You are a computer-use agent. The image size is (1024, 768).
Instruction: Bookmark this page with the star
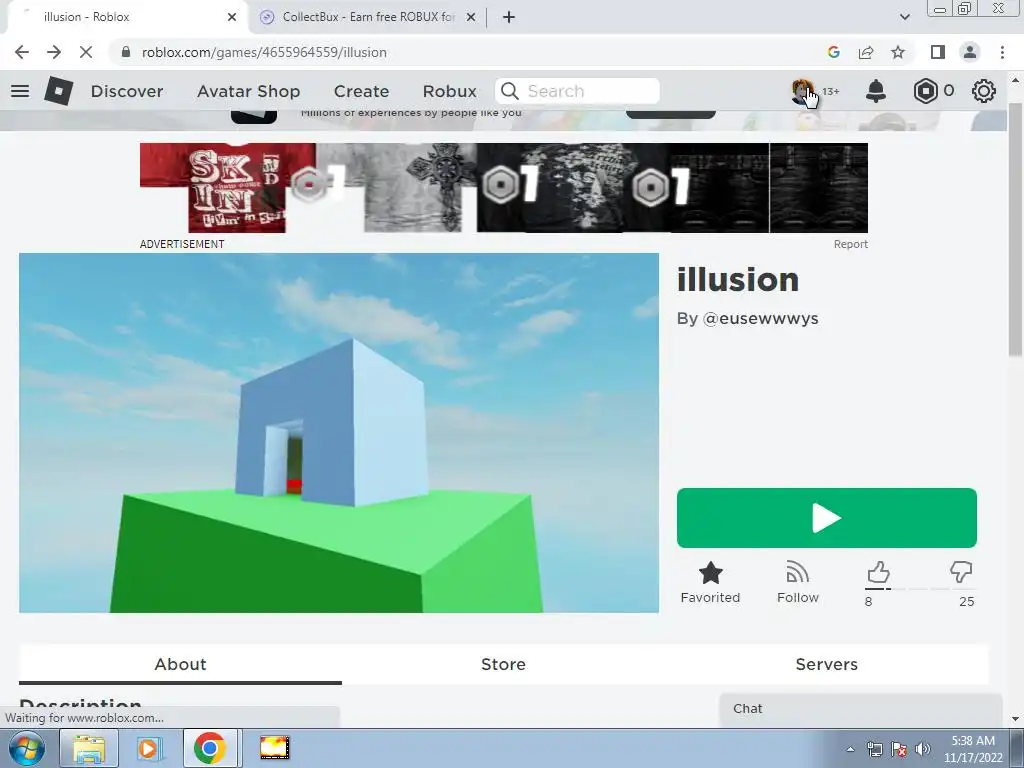click(898, 52)
